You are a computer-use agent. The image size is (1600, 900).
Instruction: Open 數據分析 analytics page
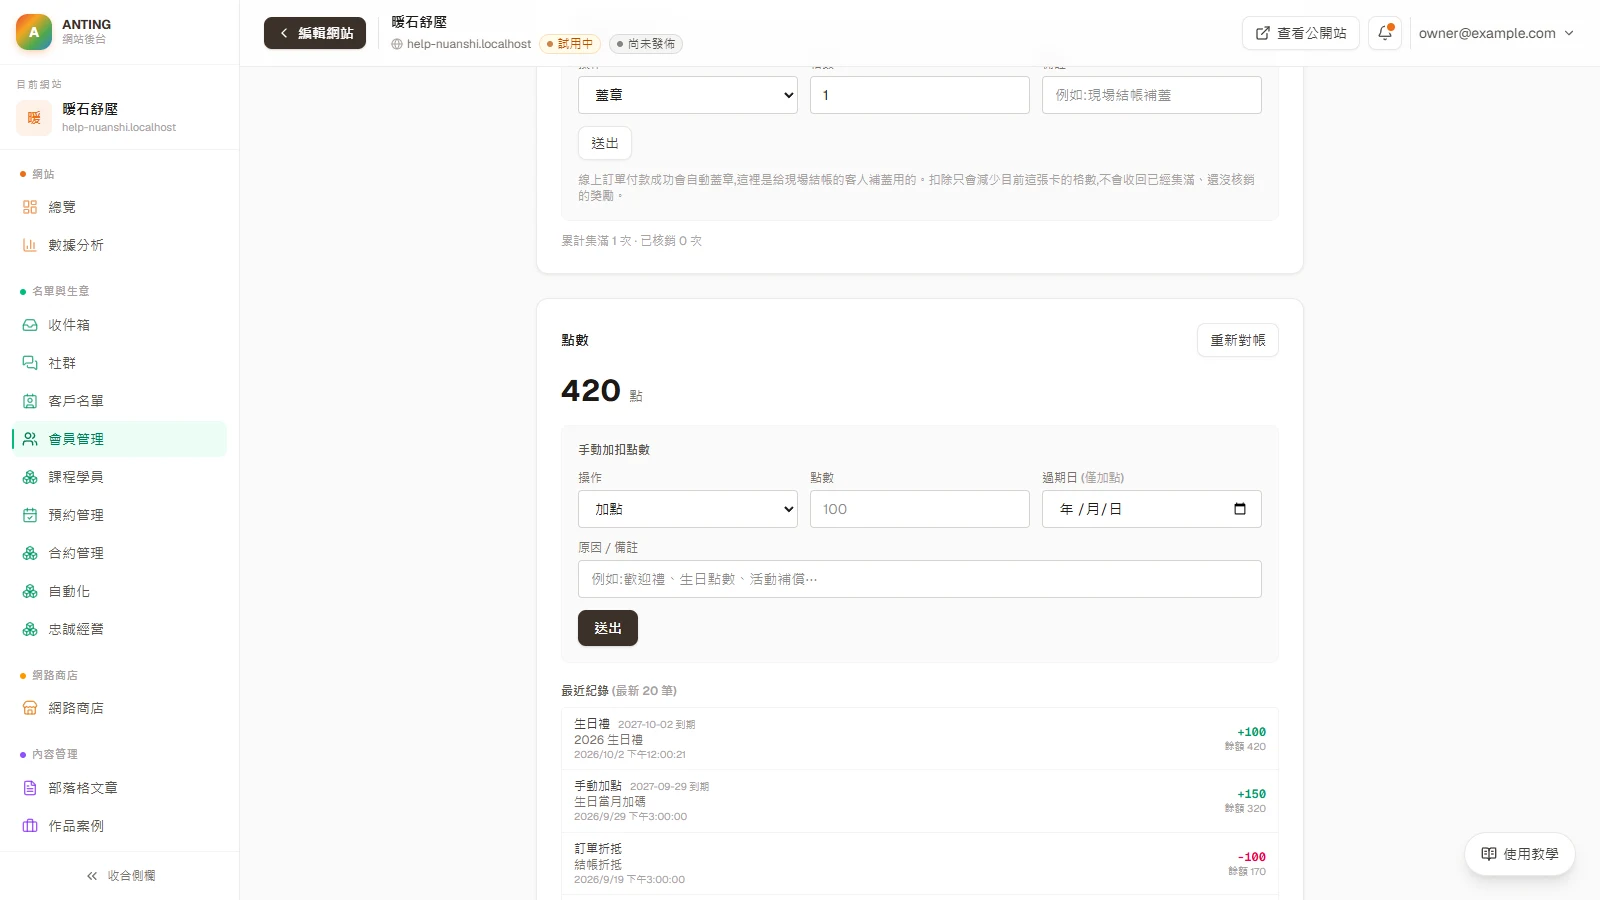pyautogui.click(x=119, y=245)
